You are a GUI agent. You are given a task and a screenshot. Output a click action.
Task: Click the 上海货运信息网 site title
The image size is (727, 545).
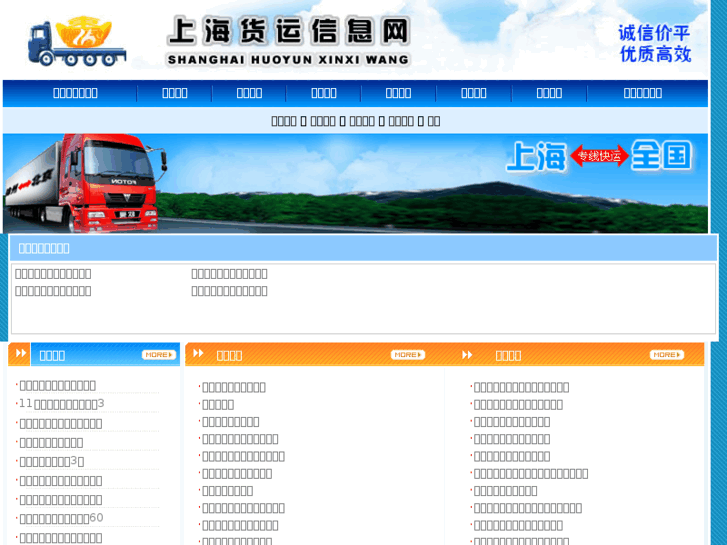288,31
